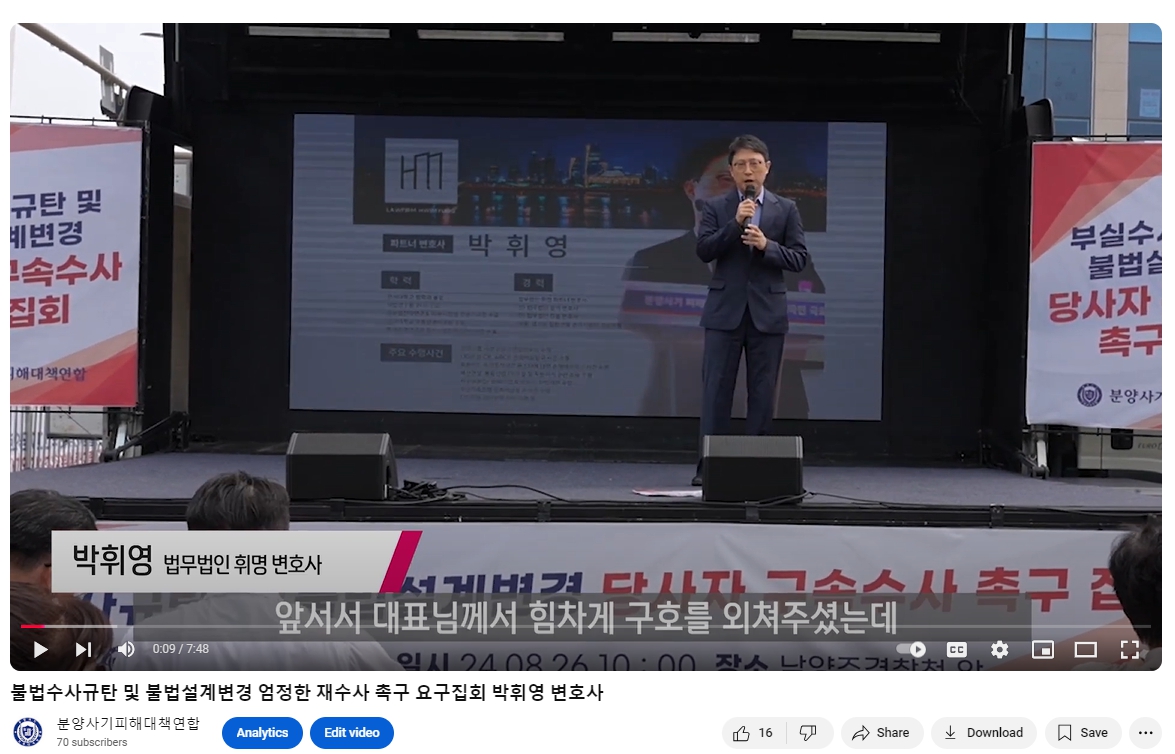Click the video title text
Screen dimensions: 1175x754
[307, 692]
